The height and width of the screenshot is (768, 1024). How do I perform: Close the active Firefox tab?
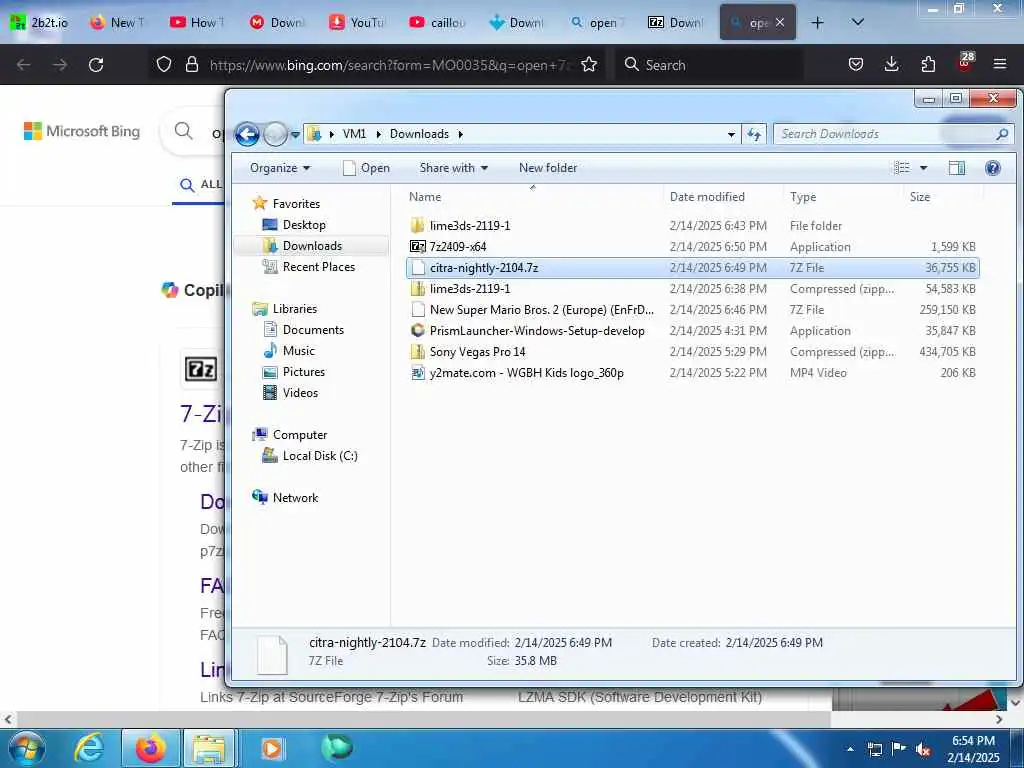pyautogui.click(x=780, y=22)
